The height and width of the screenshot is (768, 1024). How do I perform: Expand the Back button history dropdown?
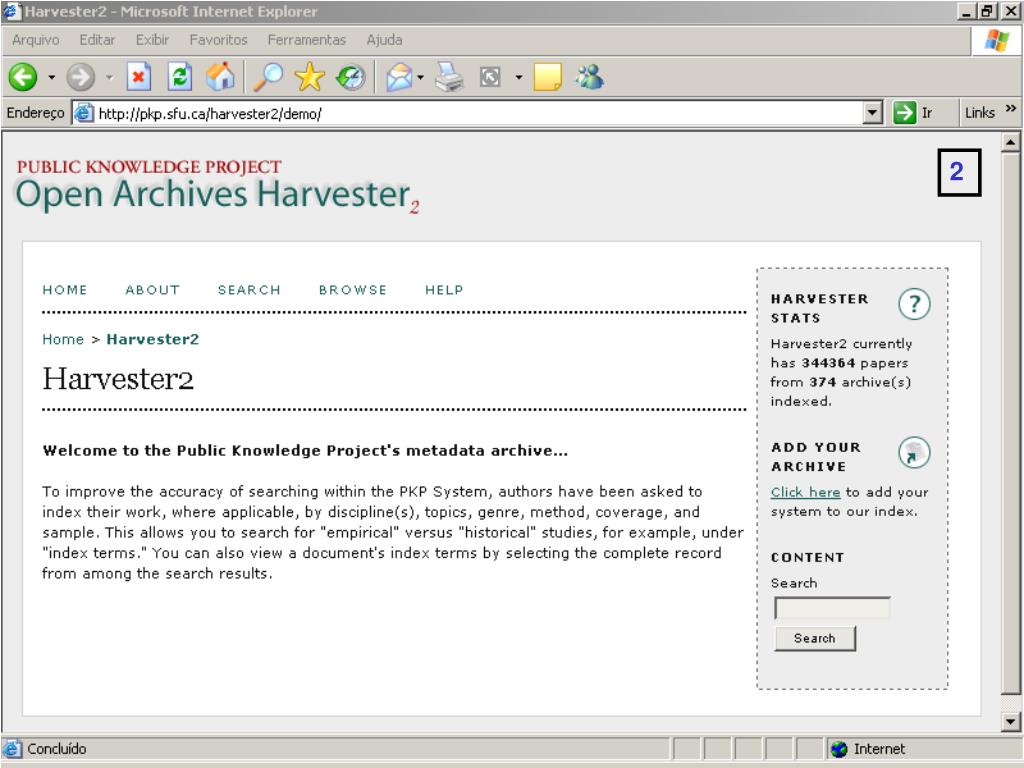pyautogui.click(x=52, y=77)
